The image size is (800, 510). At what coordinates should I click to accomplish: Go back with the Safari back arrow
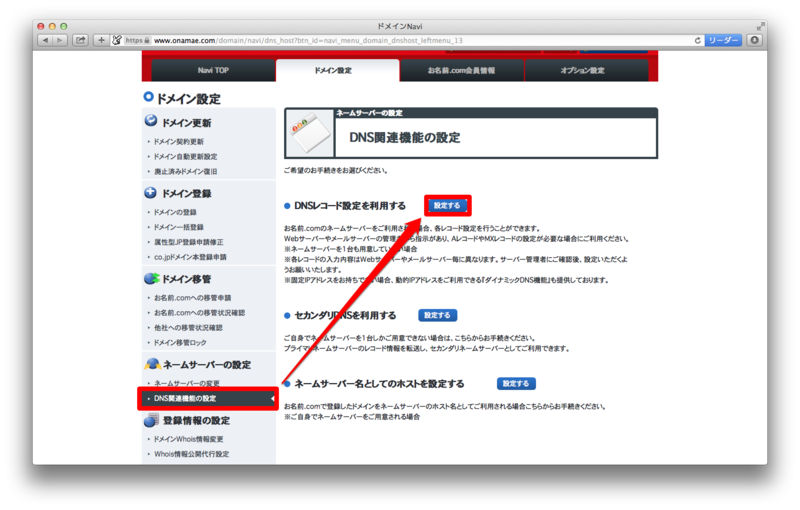tap(45, 40)
